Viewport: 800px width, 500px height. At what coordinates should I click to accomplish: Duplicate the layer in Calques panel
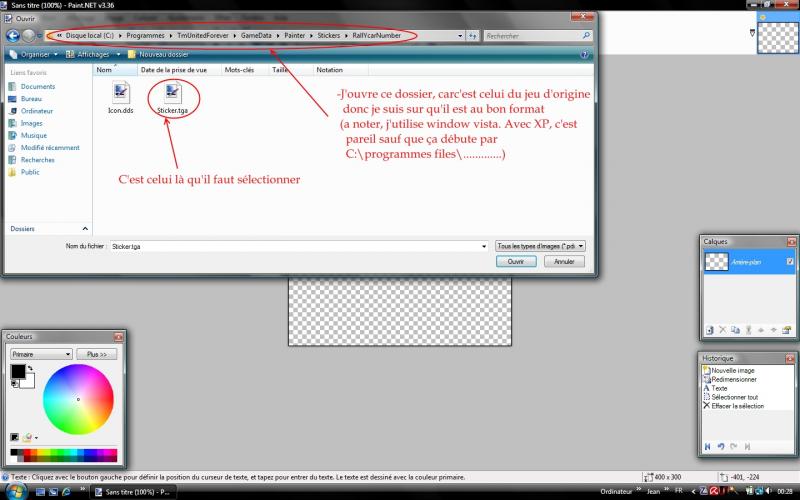coord(735,330)
